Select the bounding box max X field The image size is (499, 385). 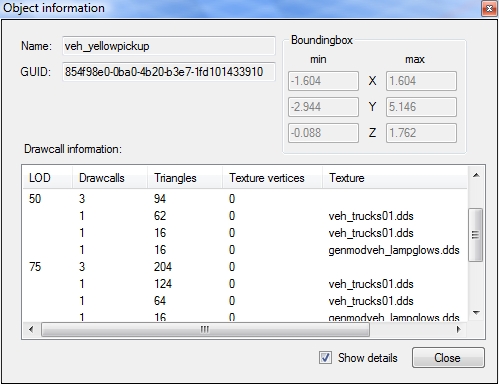(x=421, y=81)
